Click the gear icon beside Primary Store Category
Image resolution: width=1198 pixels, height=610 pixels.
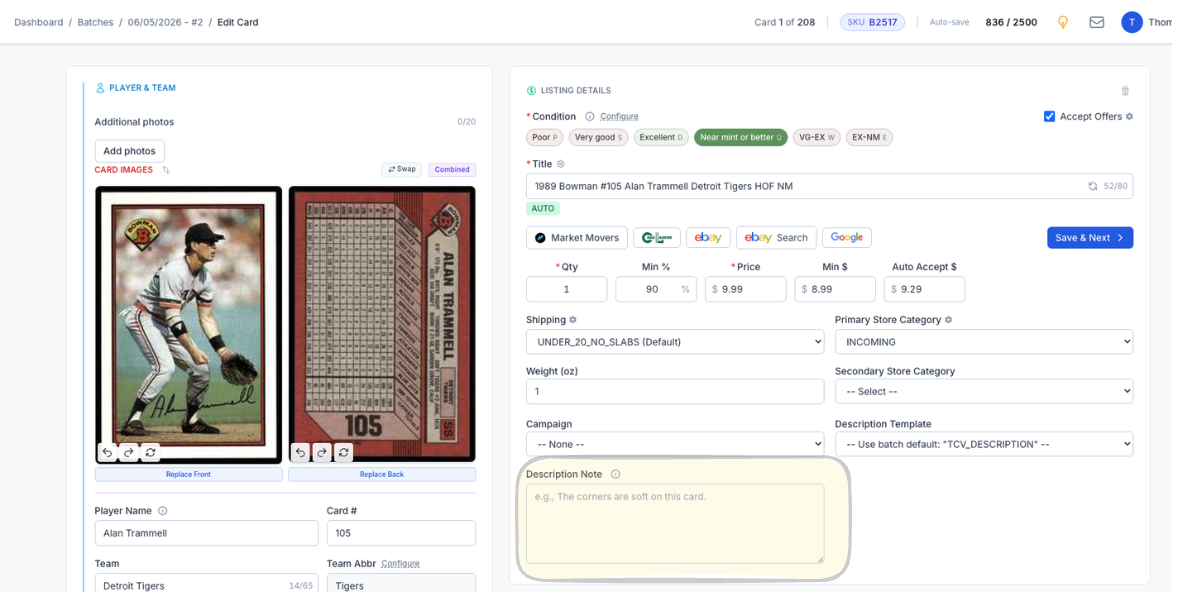coord(948,320)
